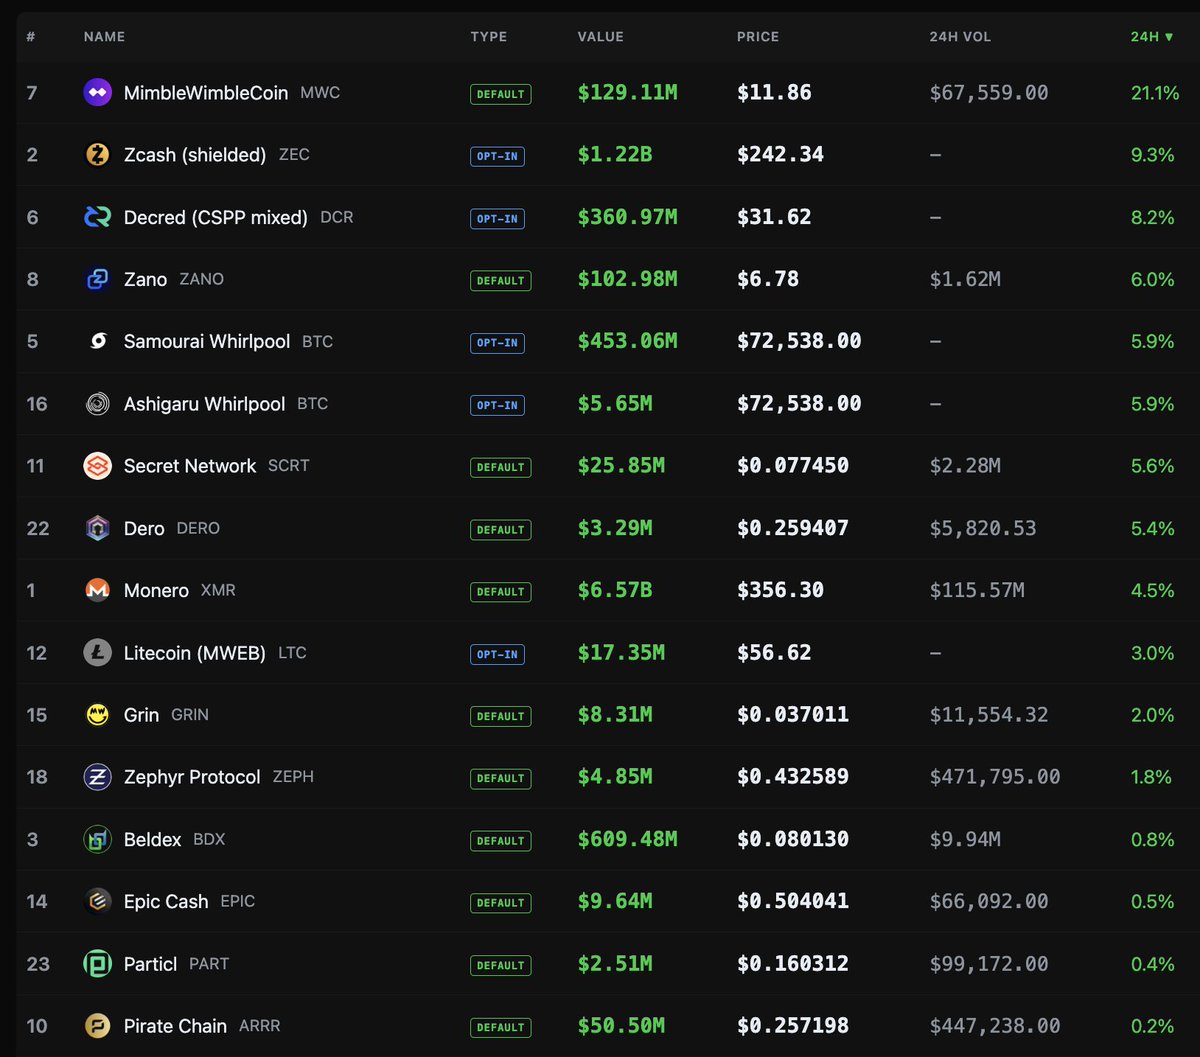Click the ZEC ticker symbol
1200x1057 pixels.
pos(294,155)
